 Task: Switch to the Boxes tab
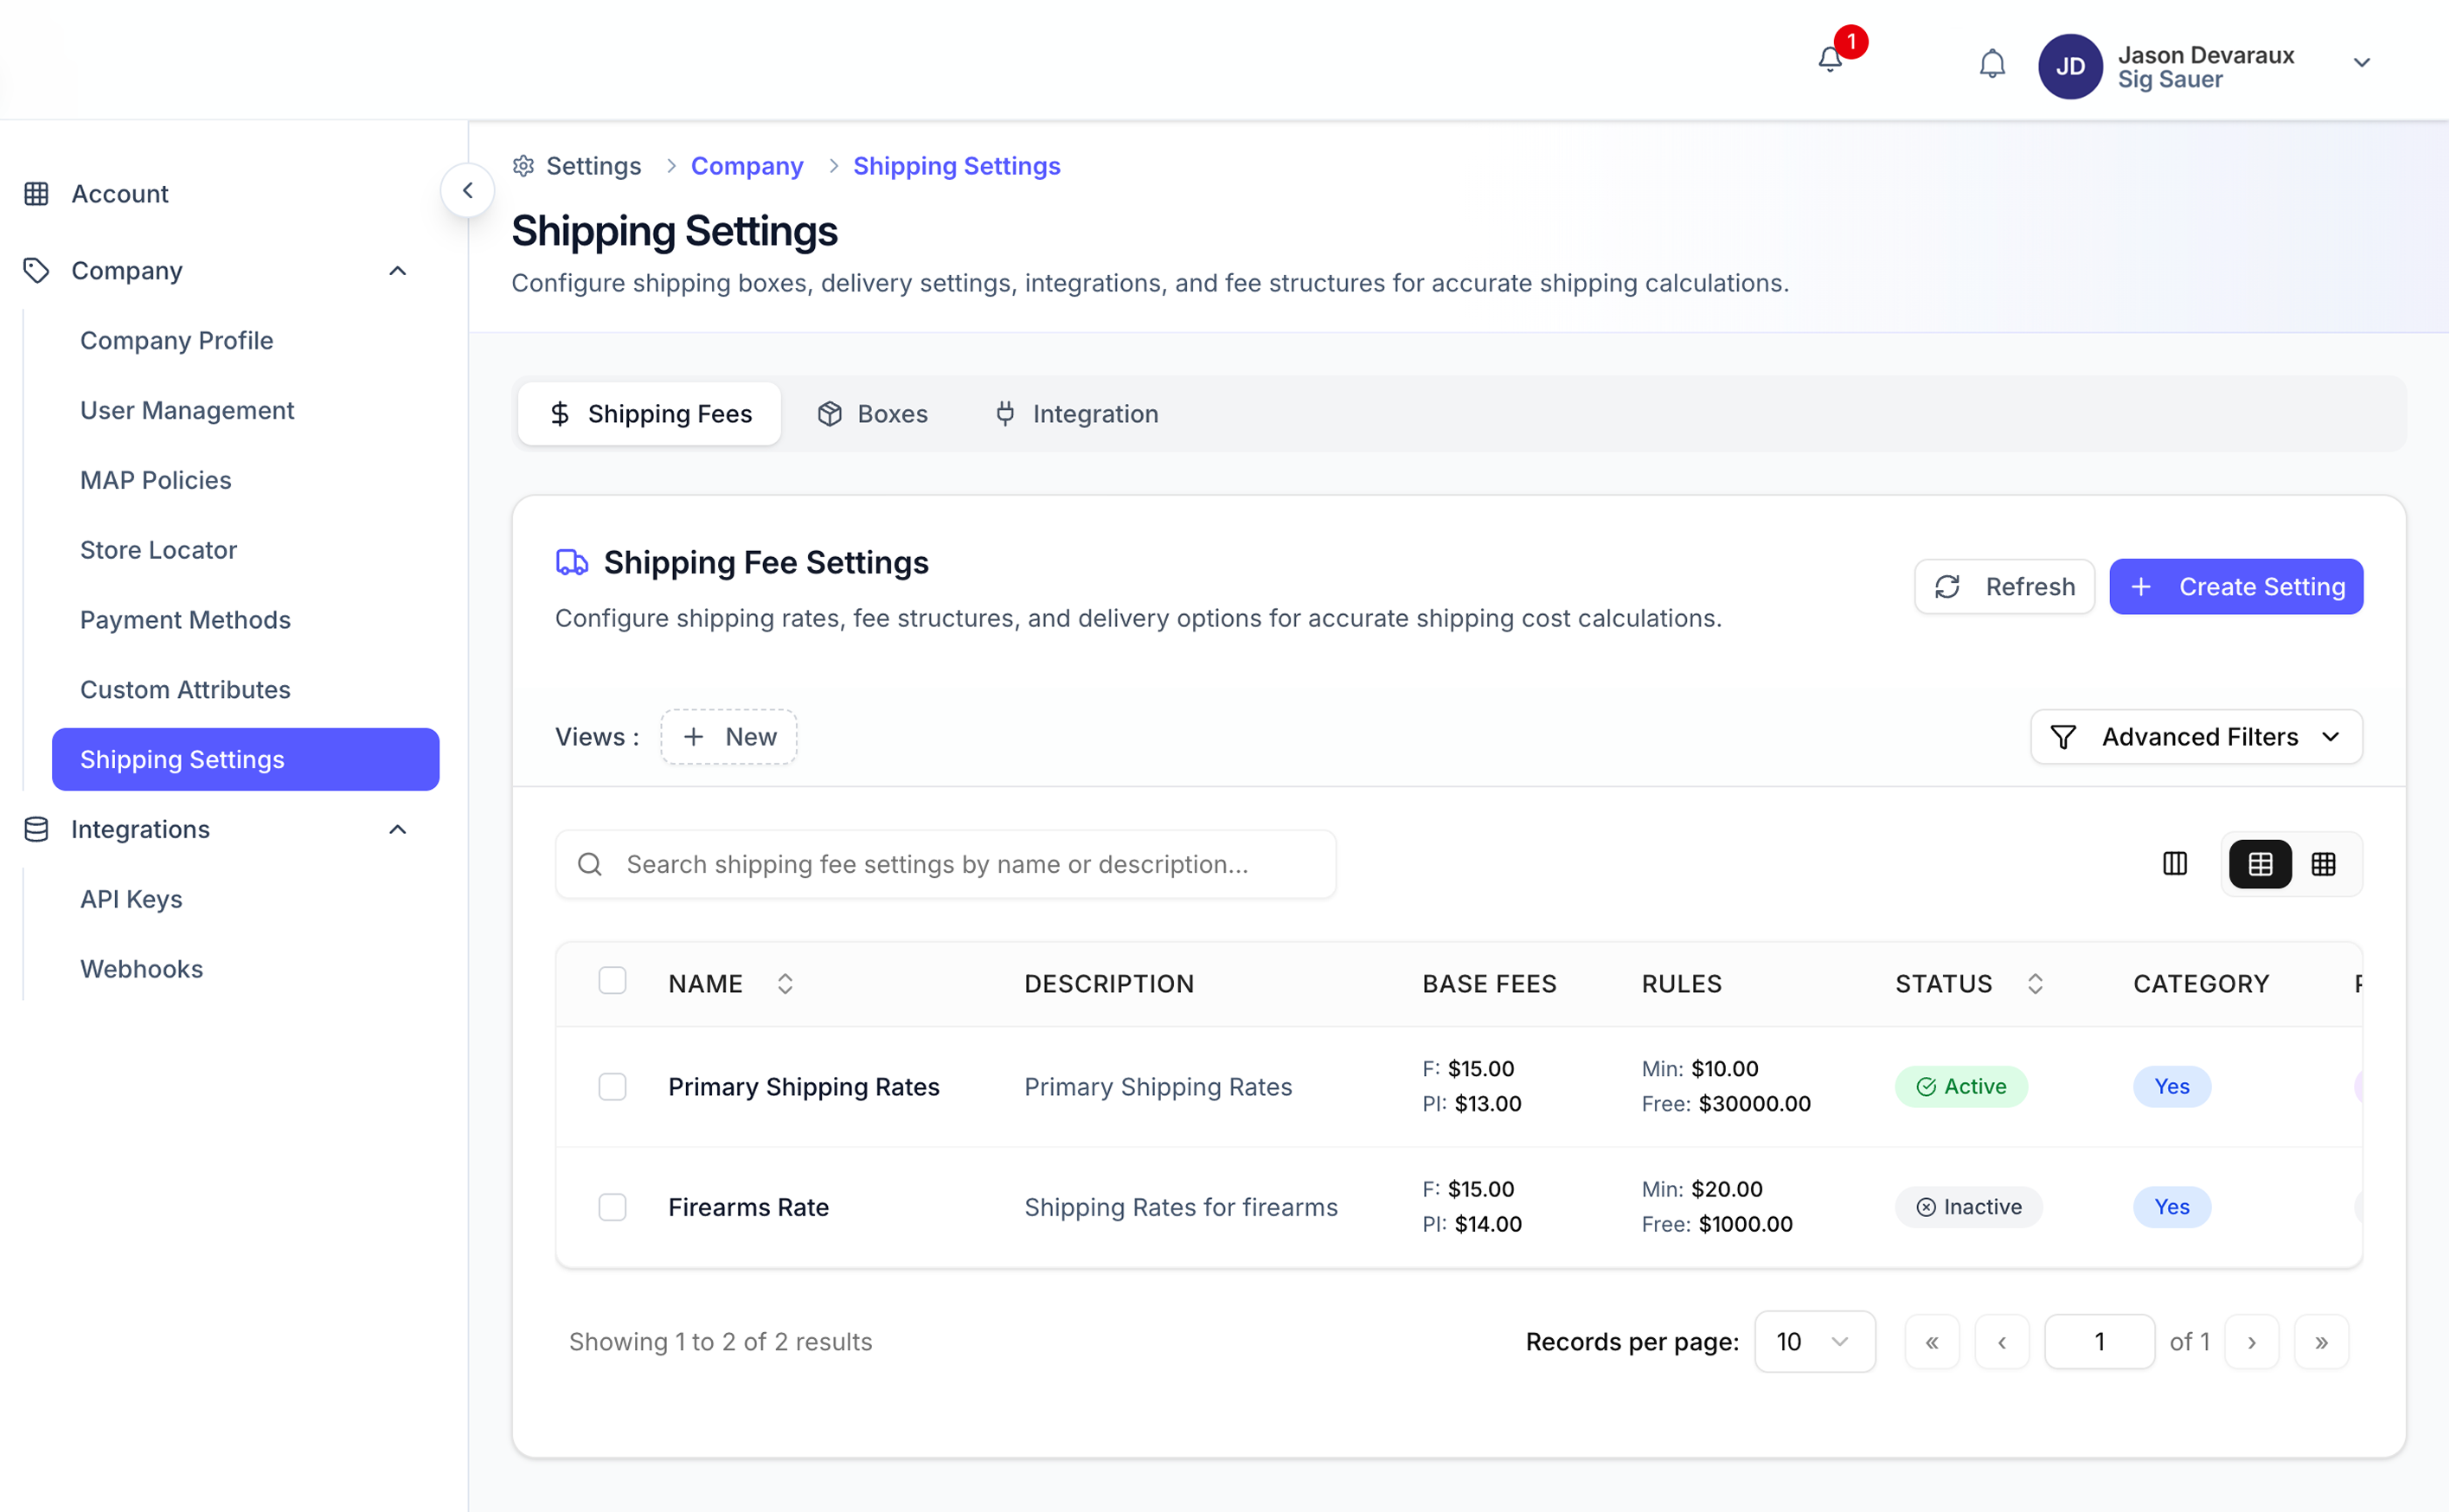tap(873, 414)
